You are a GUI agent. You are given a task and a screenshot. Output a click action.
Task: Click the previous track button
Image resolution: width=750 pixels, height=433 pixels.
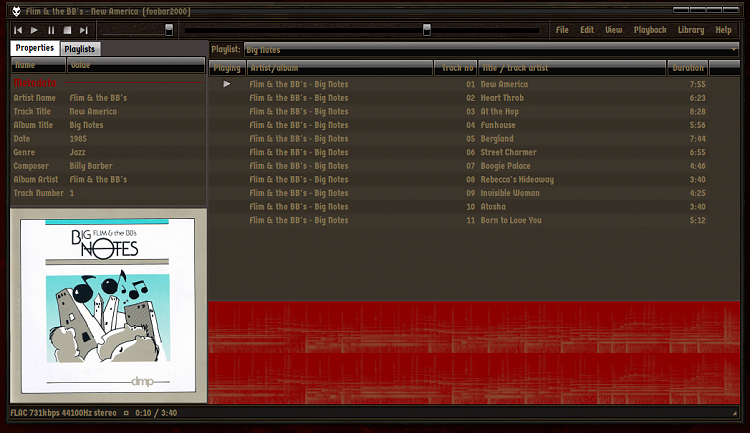pos(18,30)
